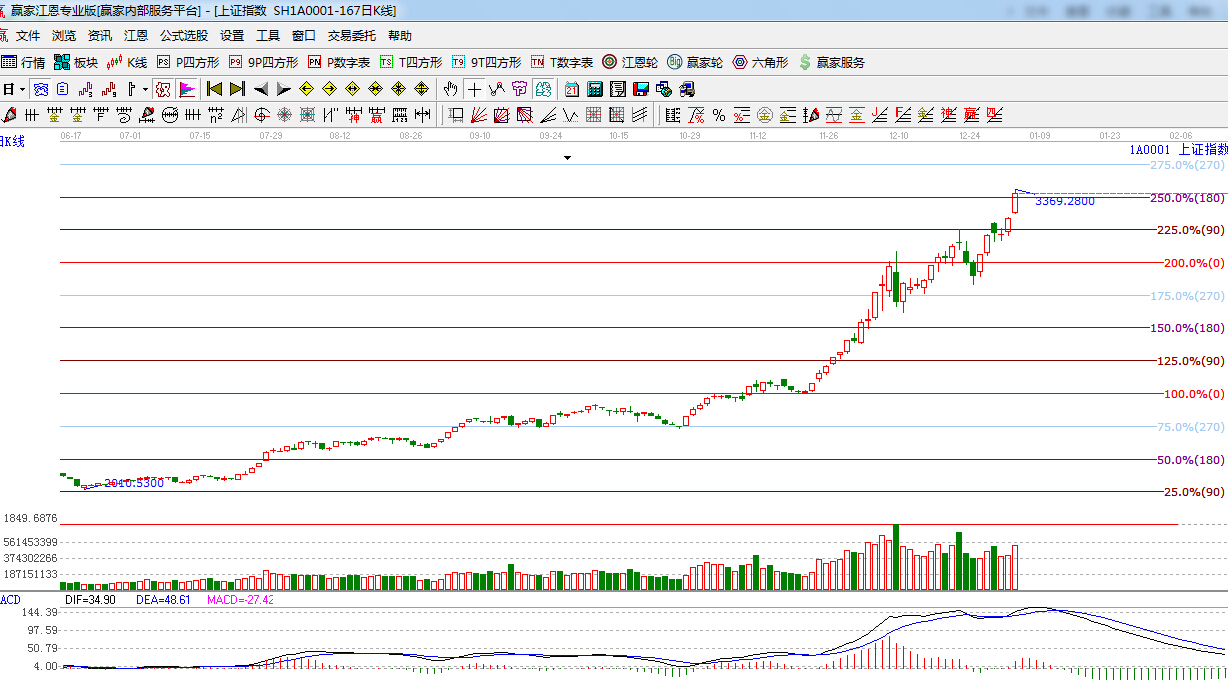Screen dimensions: 1228x680
Task: Open the 公式选股 menu
Action: click(x=184, y=36)
